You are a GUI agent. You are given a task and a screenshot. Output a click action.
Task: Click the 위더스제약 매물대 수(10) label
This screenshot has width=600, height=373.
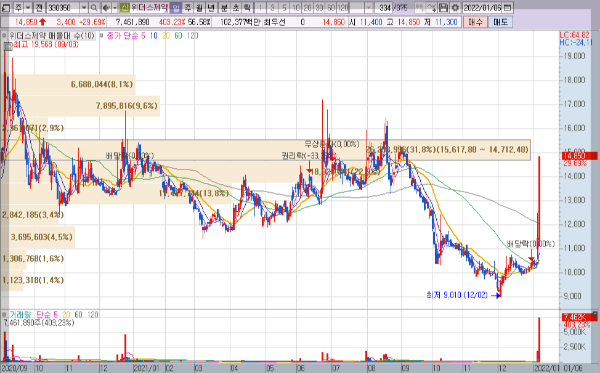click(x=52, y=36)
